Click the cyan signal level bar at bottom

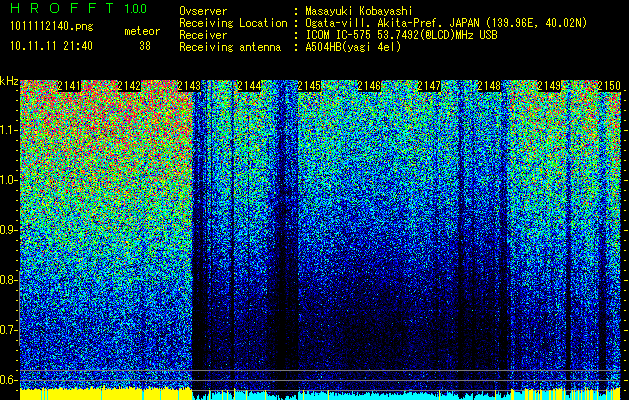(351, 396)
